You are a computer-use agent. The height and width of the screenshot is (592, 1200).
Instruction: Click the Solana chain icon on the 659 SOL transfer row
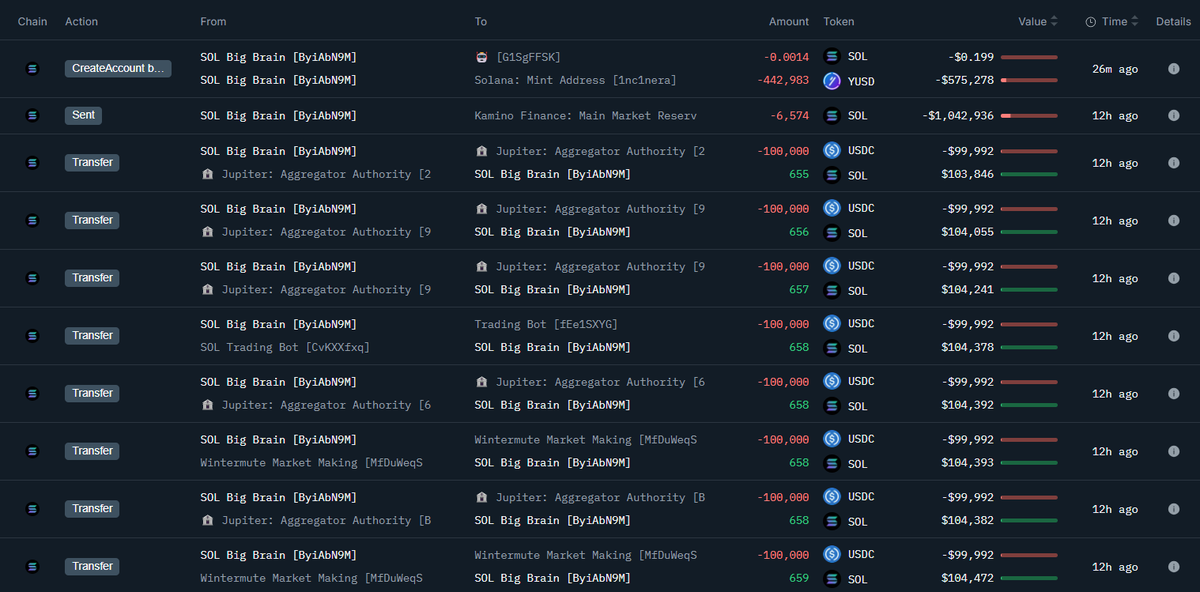(x=32, y=567)
